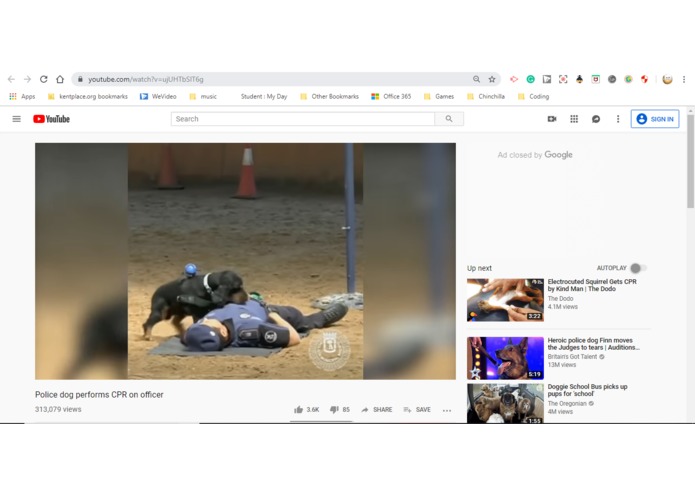The height and width of the screenshot is (494, 695).
Task: Open the Chrome three-dot menu
Action: pos(684,79)
